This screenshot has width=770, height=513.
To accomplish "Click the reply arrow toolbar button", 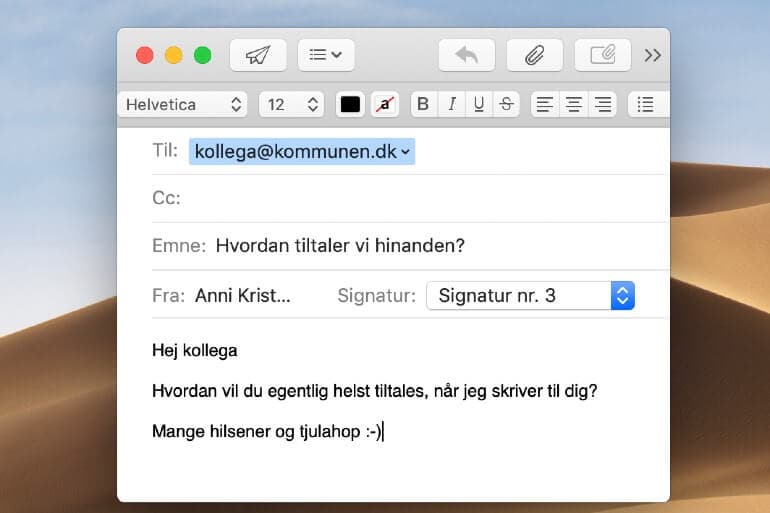I will point(467,55).
